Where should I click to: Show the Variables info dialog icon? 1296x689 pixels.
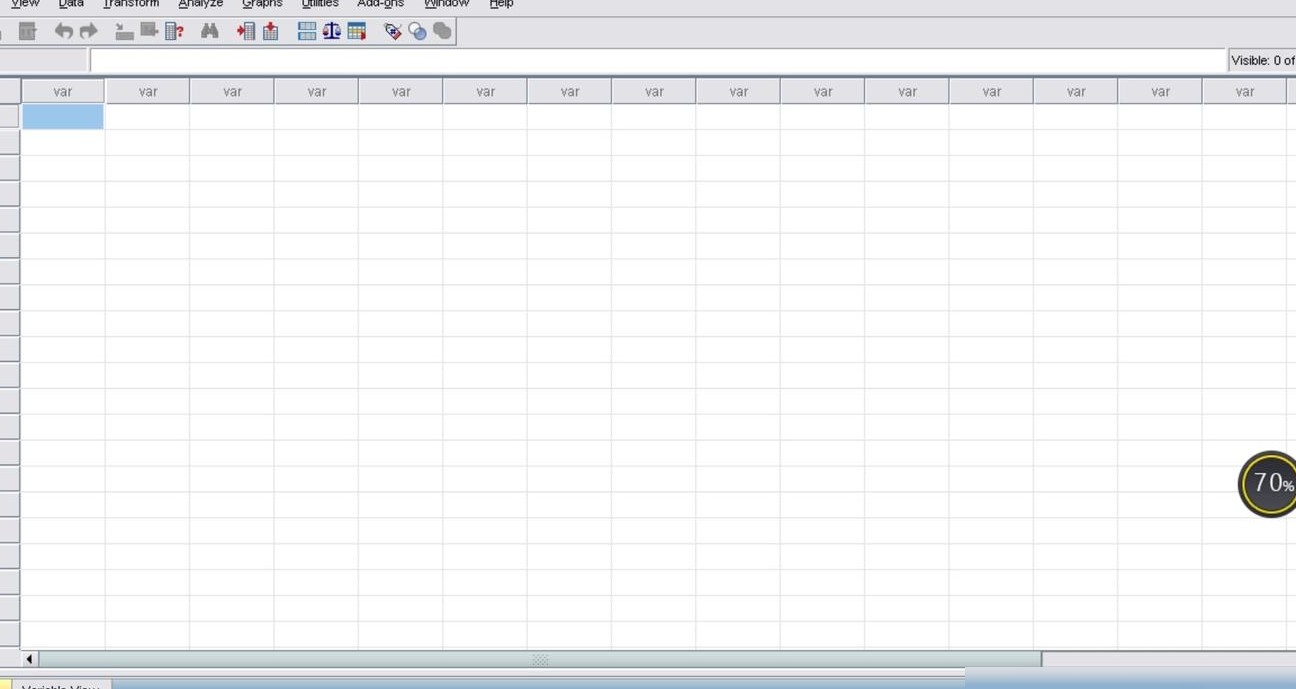(x=174, y=31)
